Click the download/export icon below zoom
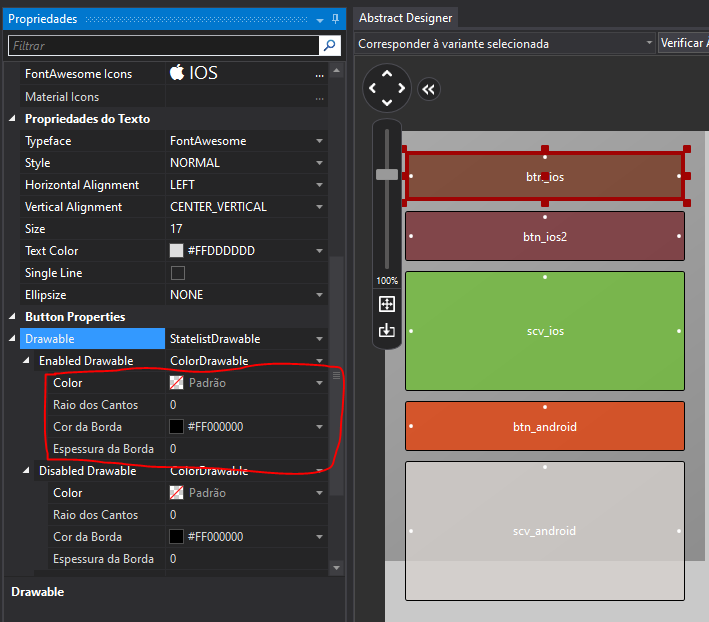The image size is (709, 622). tap(387, 330)
